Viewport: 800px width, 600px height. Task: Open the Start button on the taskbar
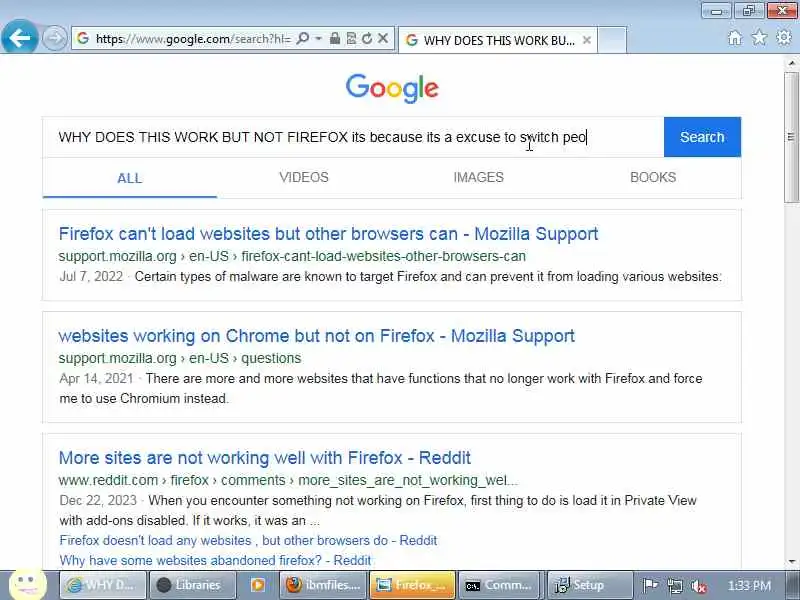click(x=28, y=584)
